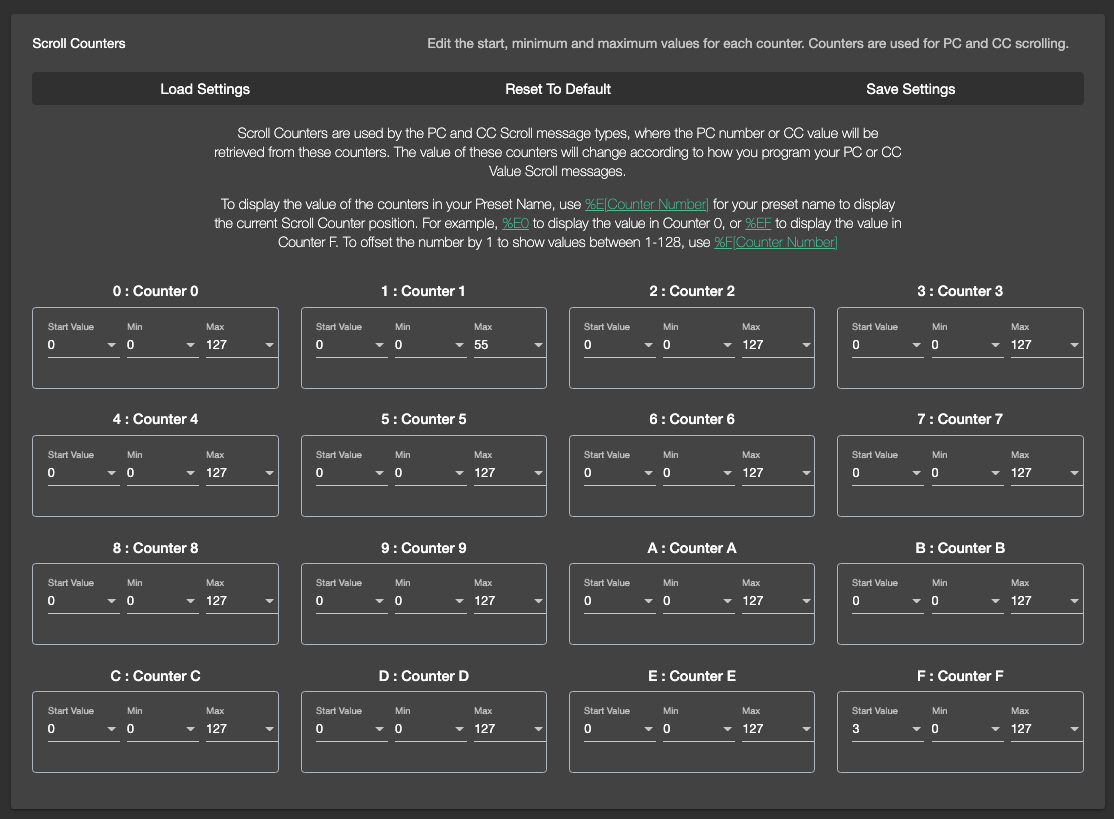Expand Counter 4 Max dropdown
This screenshot has height=819, width=1114.
pos(241,473)
